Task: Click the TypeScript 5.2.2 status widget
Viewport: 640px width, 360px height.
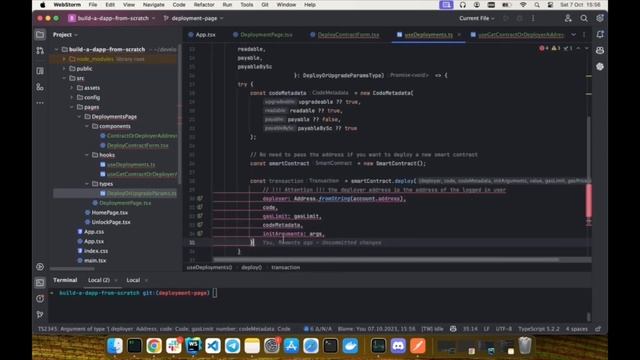Action: [539, 329]
